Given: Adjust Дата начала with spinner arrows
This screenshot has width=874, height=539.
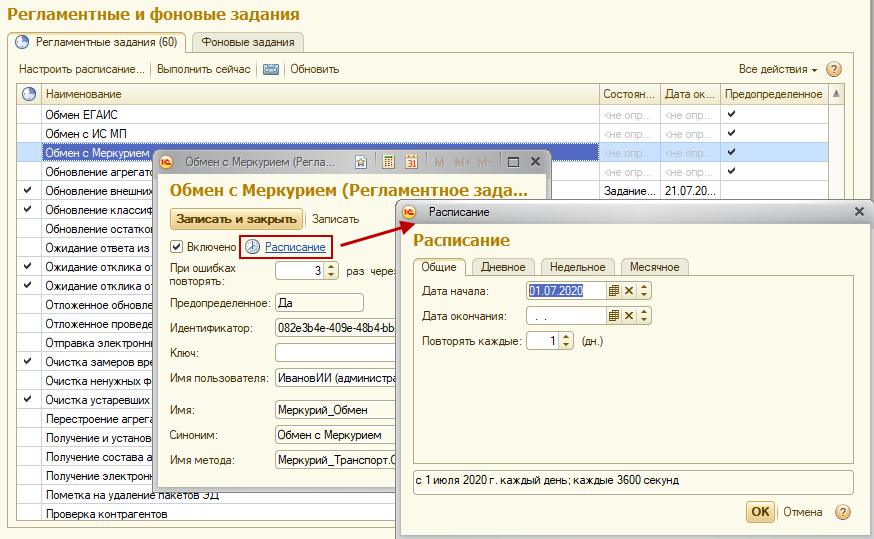Looking at the screenshot, I should pos(644,290).
